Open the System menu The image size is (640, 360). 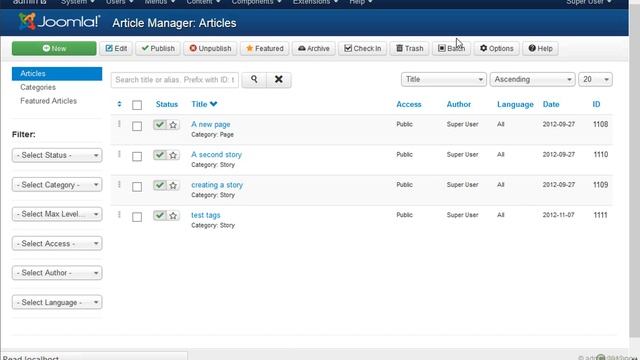pyautogui.click(x=78, y=2)
